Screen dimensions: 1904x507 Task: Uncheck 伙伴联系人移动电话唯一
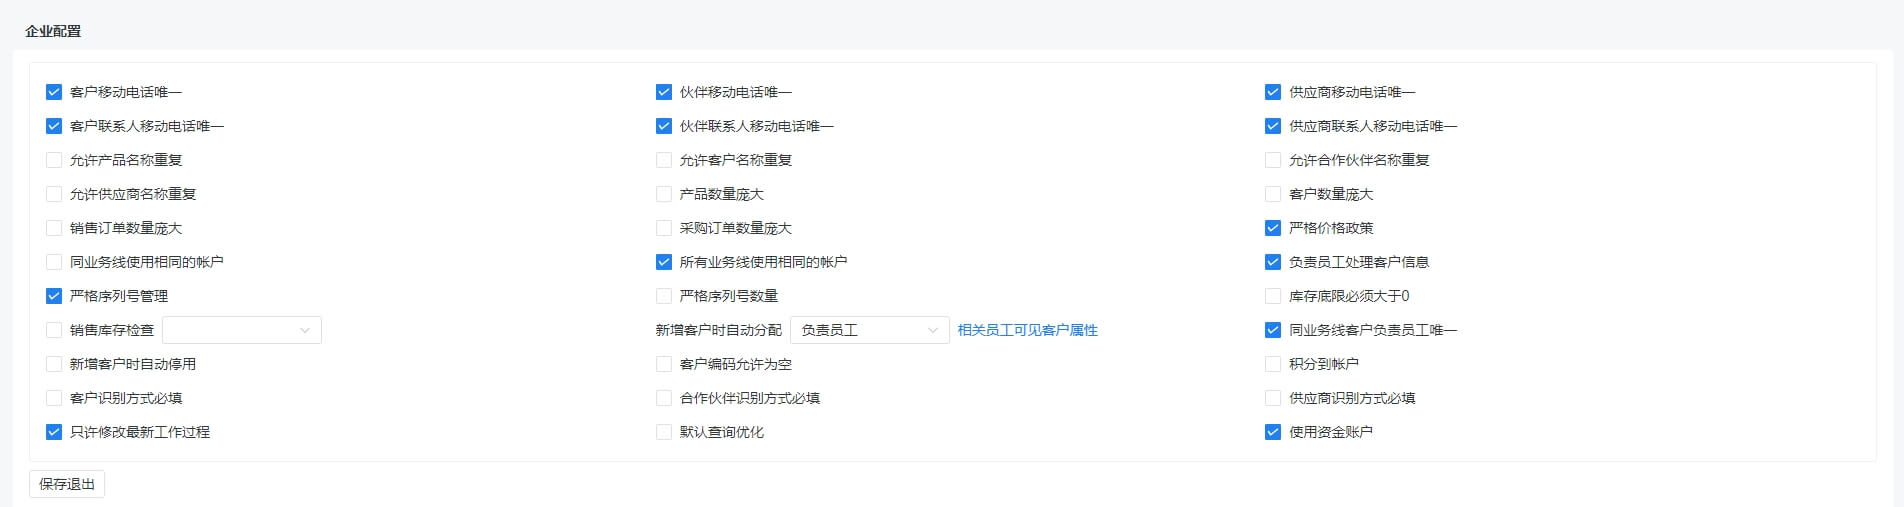pos(664,126)
